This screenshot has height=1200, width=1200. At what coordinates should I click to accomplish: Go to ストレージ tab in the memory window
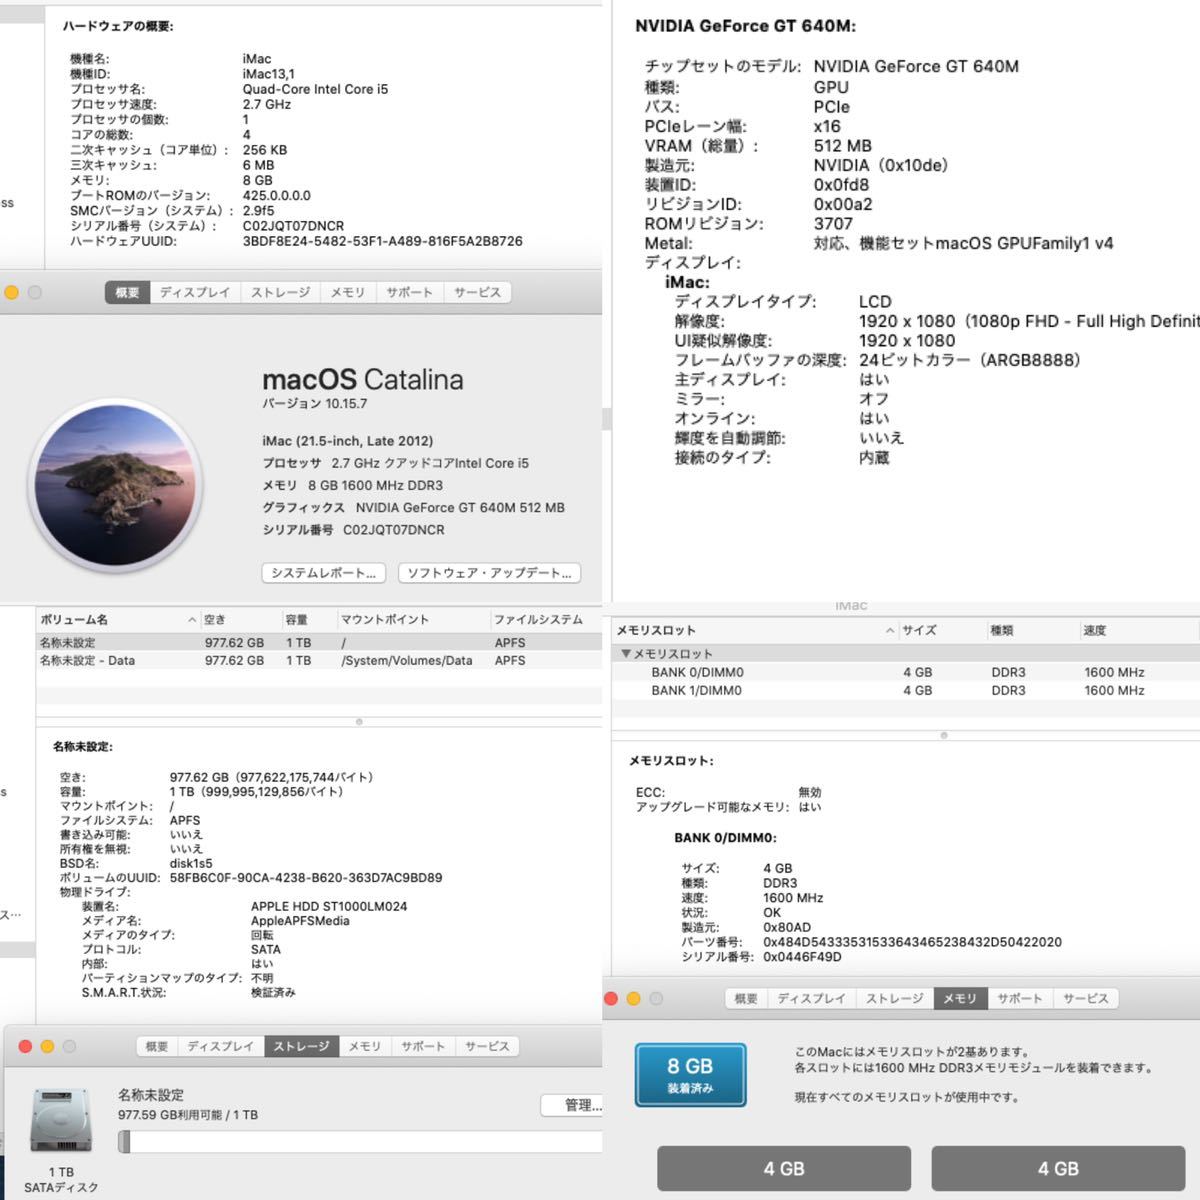tap(894, 998)
